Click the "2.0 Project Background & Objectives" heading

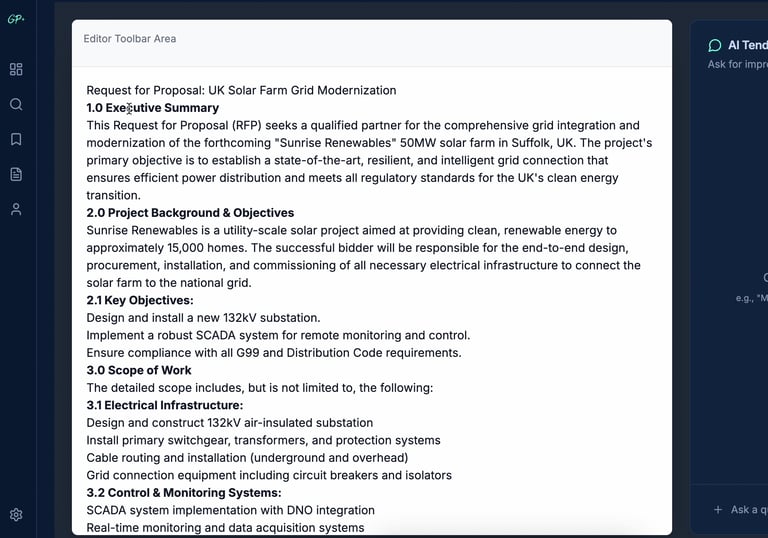190,213
